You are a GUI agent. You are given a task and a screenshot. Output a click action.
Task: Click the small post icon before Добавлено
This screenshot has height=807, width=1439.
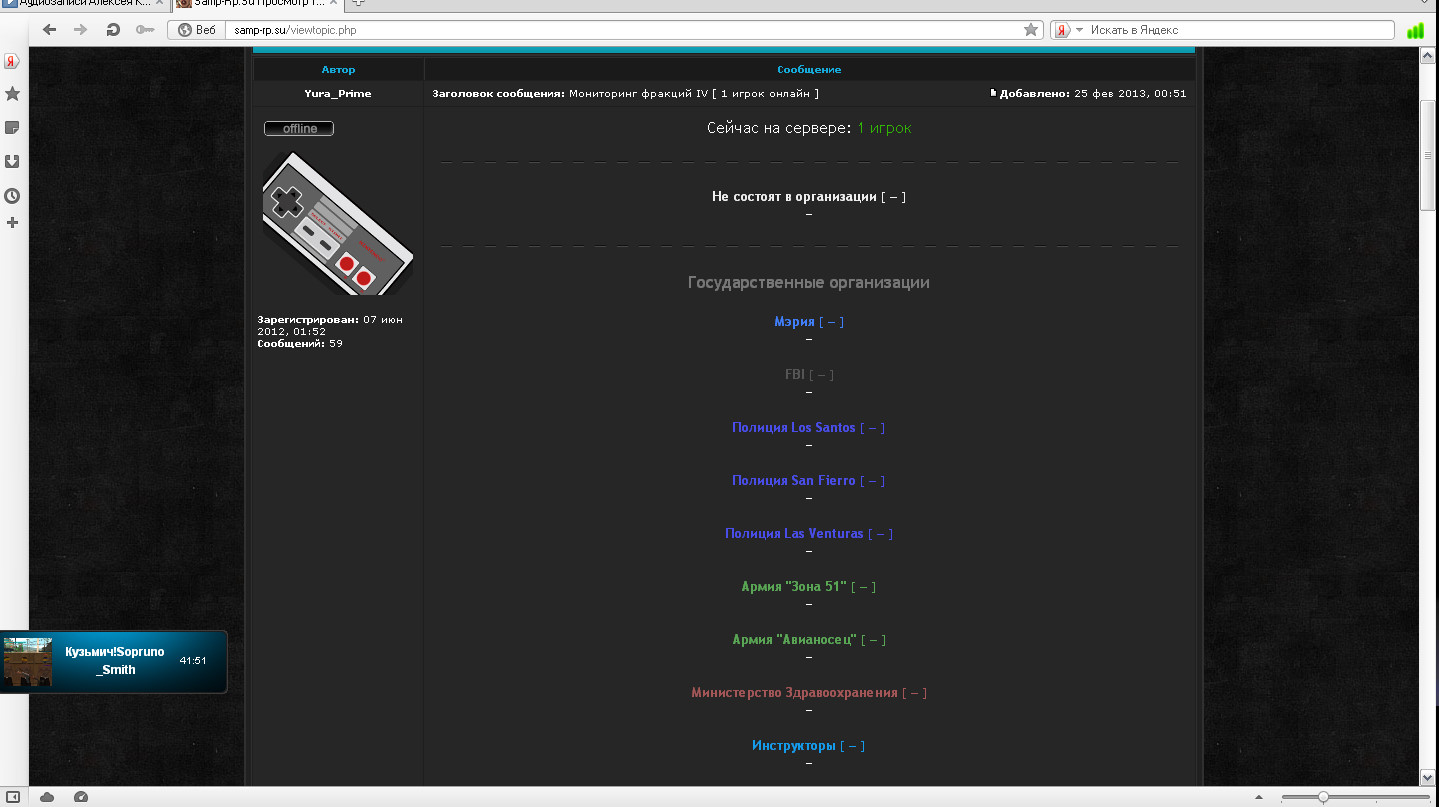click(x=993, y=93)
